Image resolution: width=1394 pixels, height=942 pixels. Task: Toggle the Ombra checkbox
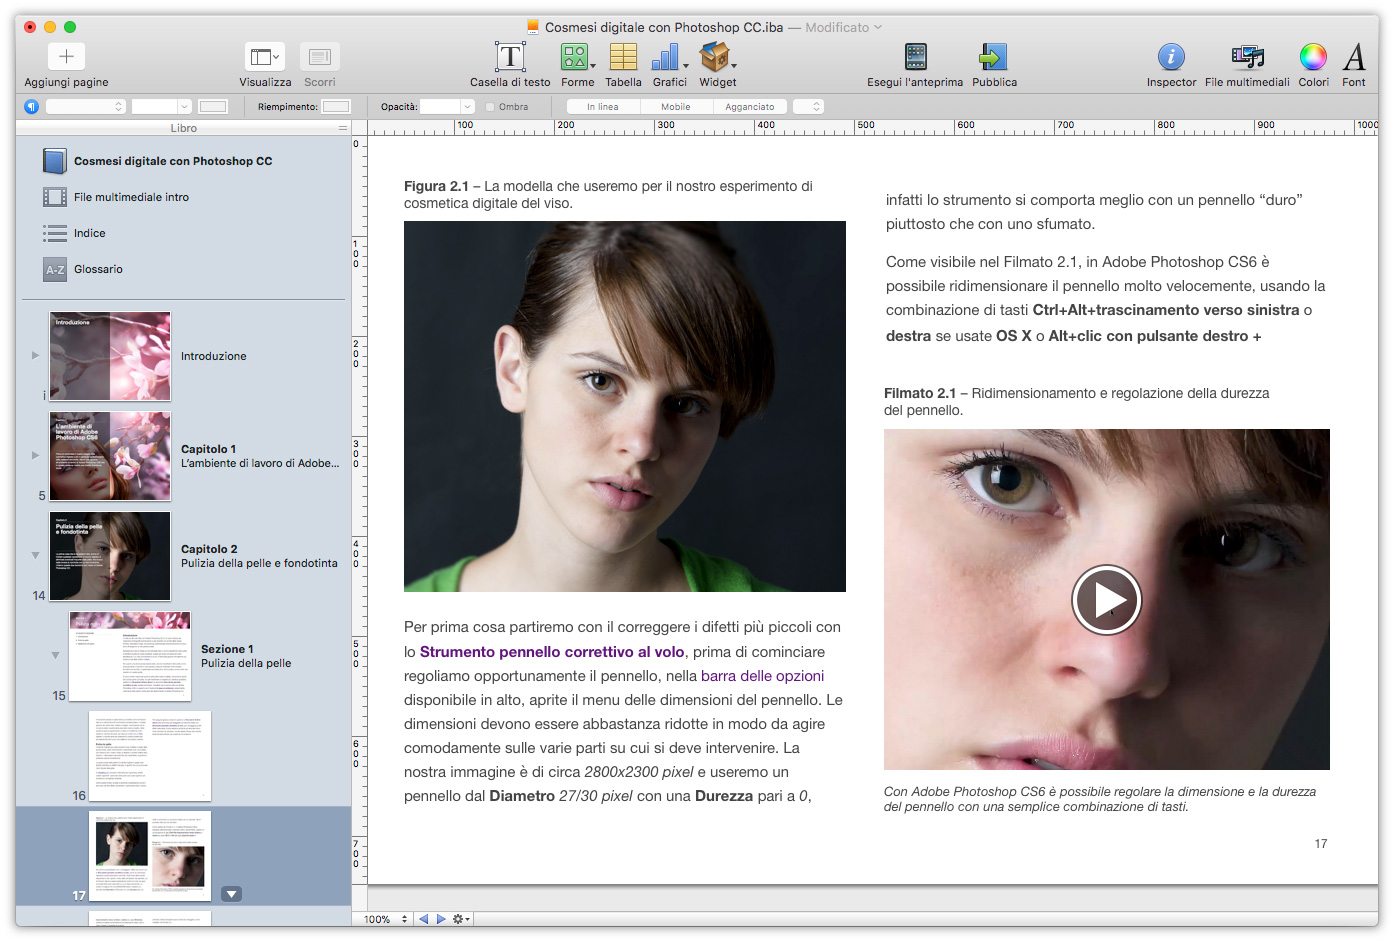(490, 106)
